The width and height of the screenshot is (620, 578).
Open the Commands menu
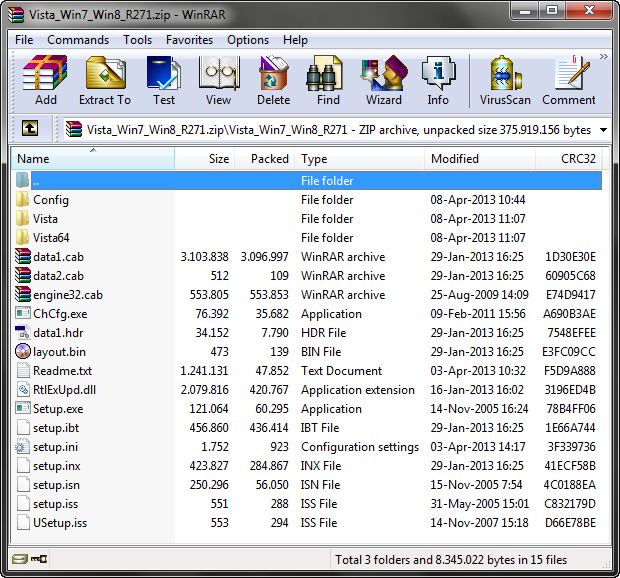pos(78,40)
